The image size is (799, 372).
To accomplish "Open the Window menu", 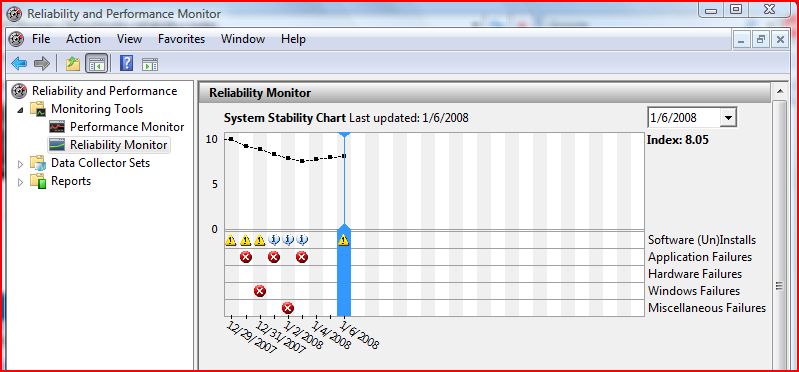I will click(243, 39).
